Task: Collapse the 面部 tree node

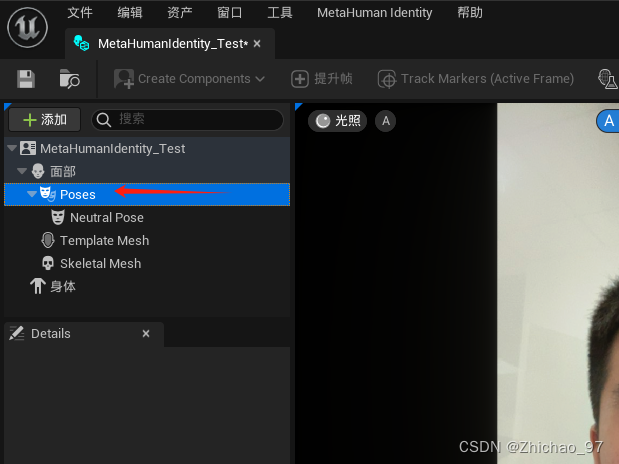Action: click(22, 171)
